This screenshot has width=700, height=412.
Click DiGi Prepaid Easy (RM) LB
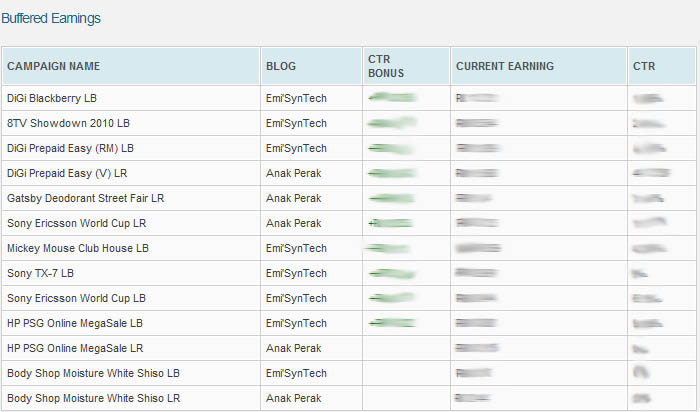[x=70, y=148]
